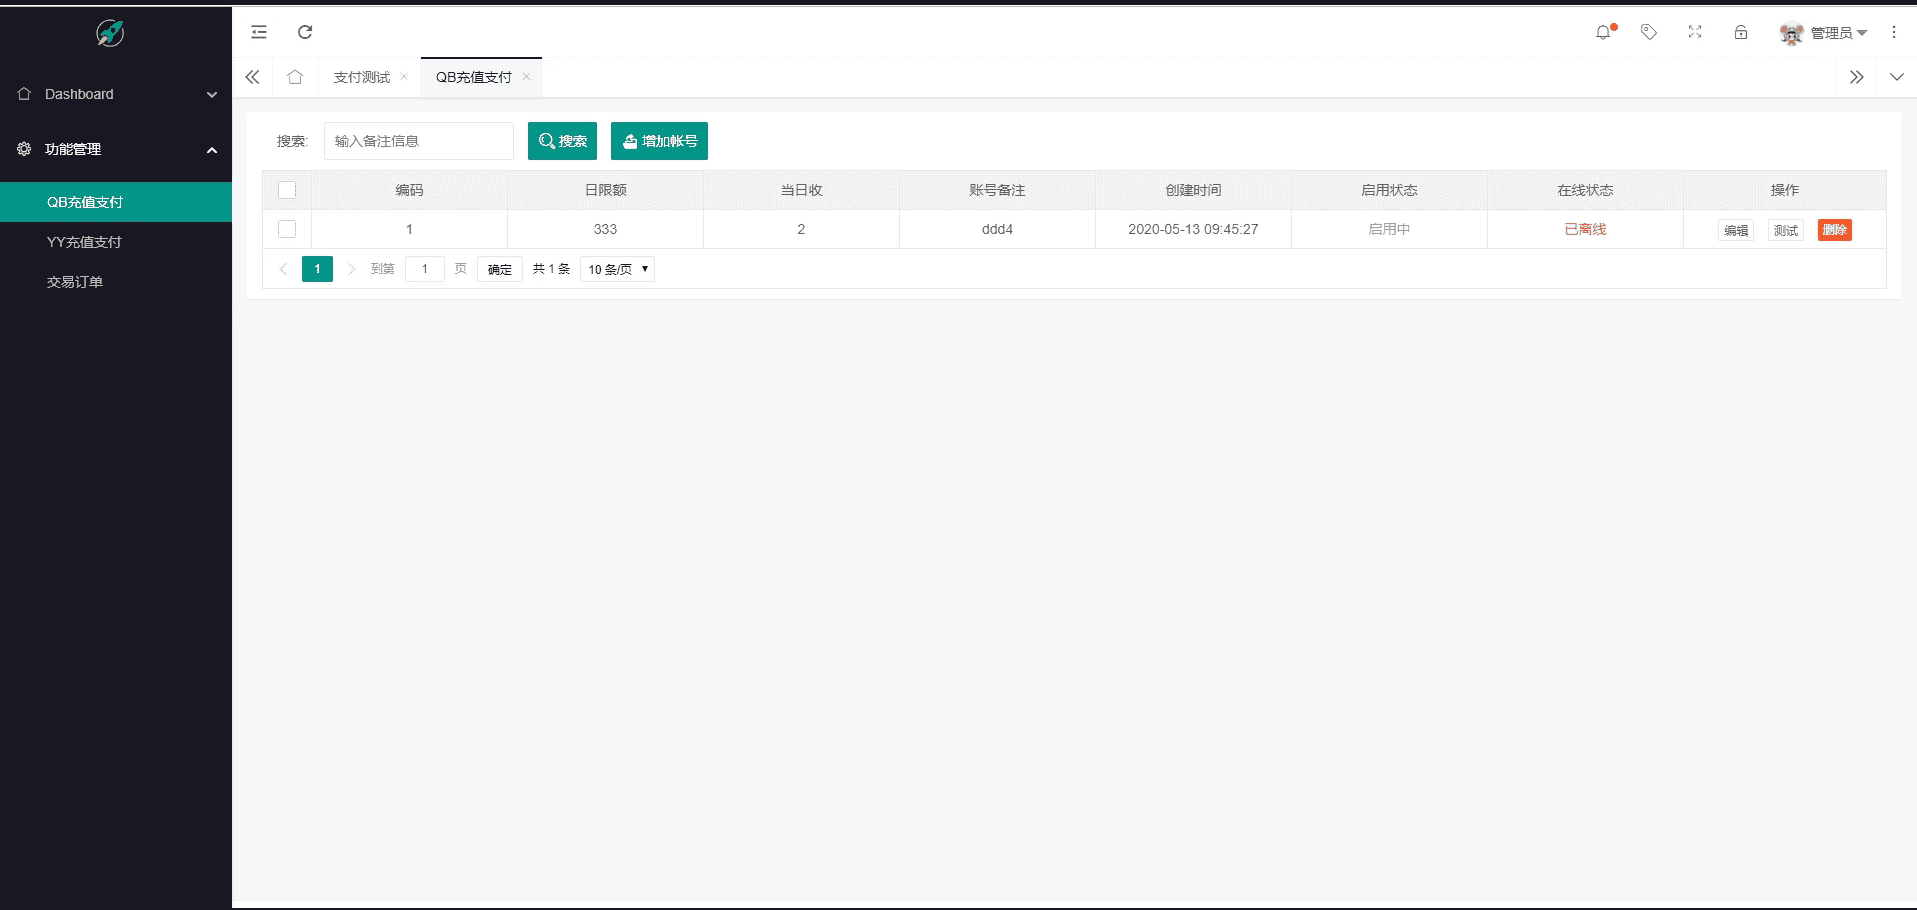Lock the screen with the padlock icon
1917x910 pixels.
click(1741, 32)
